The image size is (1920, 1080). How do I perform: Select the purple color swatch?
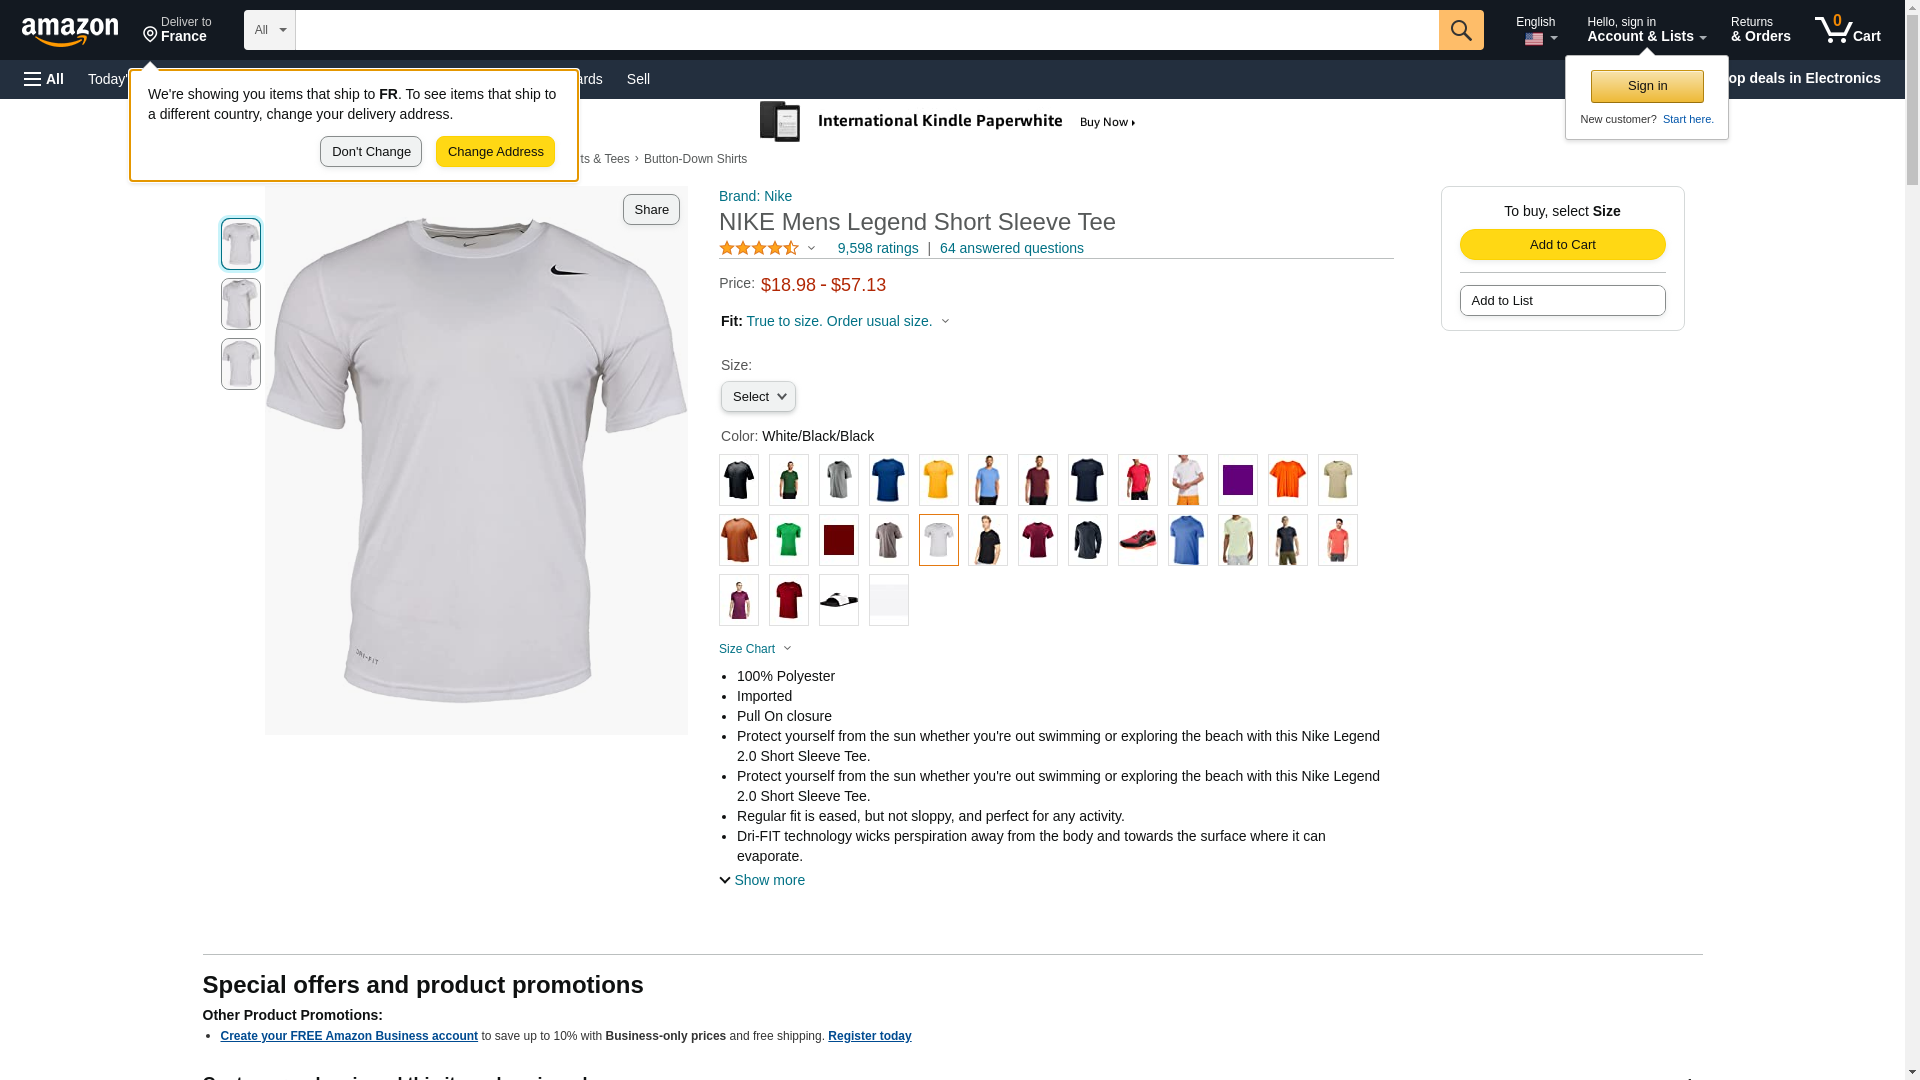point(1237,480)
